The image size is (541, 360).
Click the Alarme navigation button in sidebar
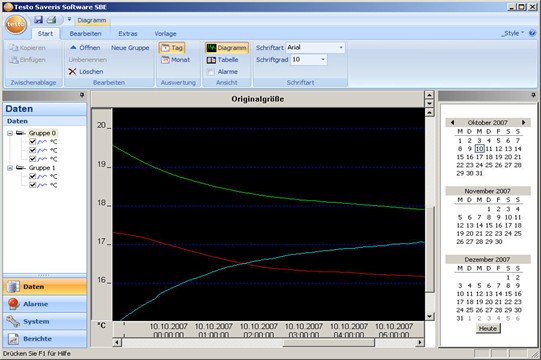[45, 304]
